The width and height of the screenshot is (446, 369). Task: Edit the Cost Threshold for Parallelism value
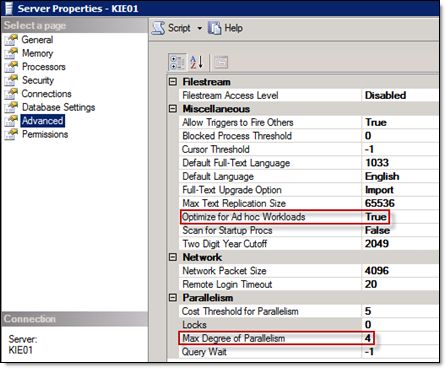(x=400, y=311)
